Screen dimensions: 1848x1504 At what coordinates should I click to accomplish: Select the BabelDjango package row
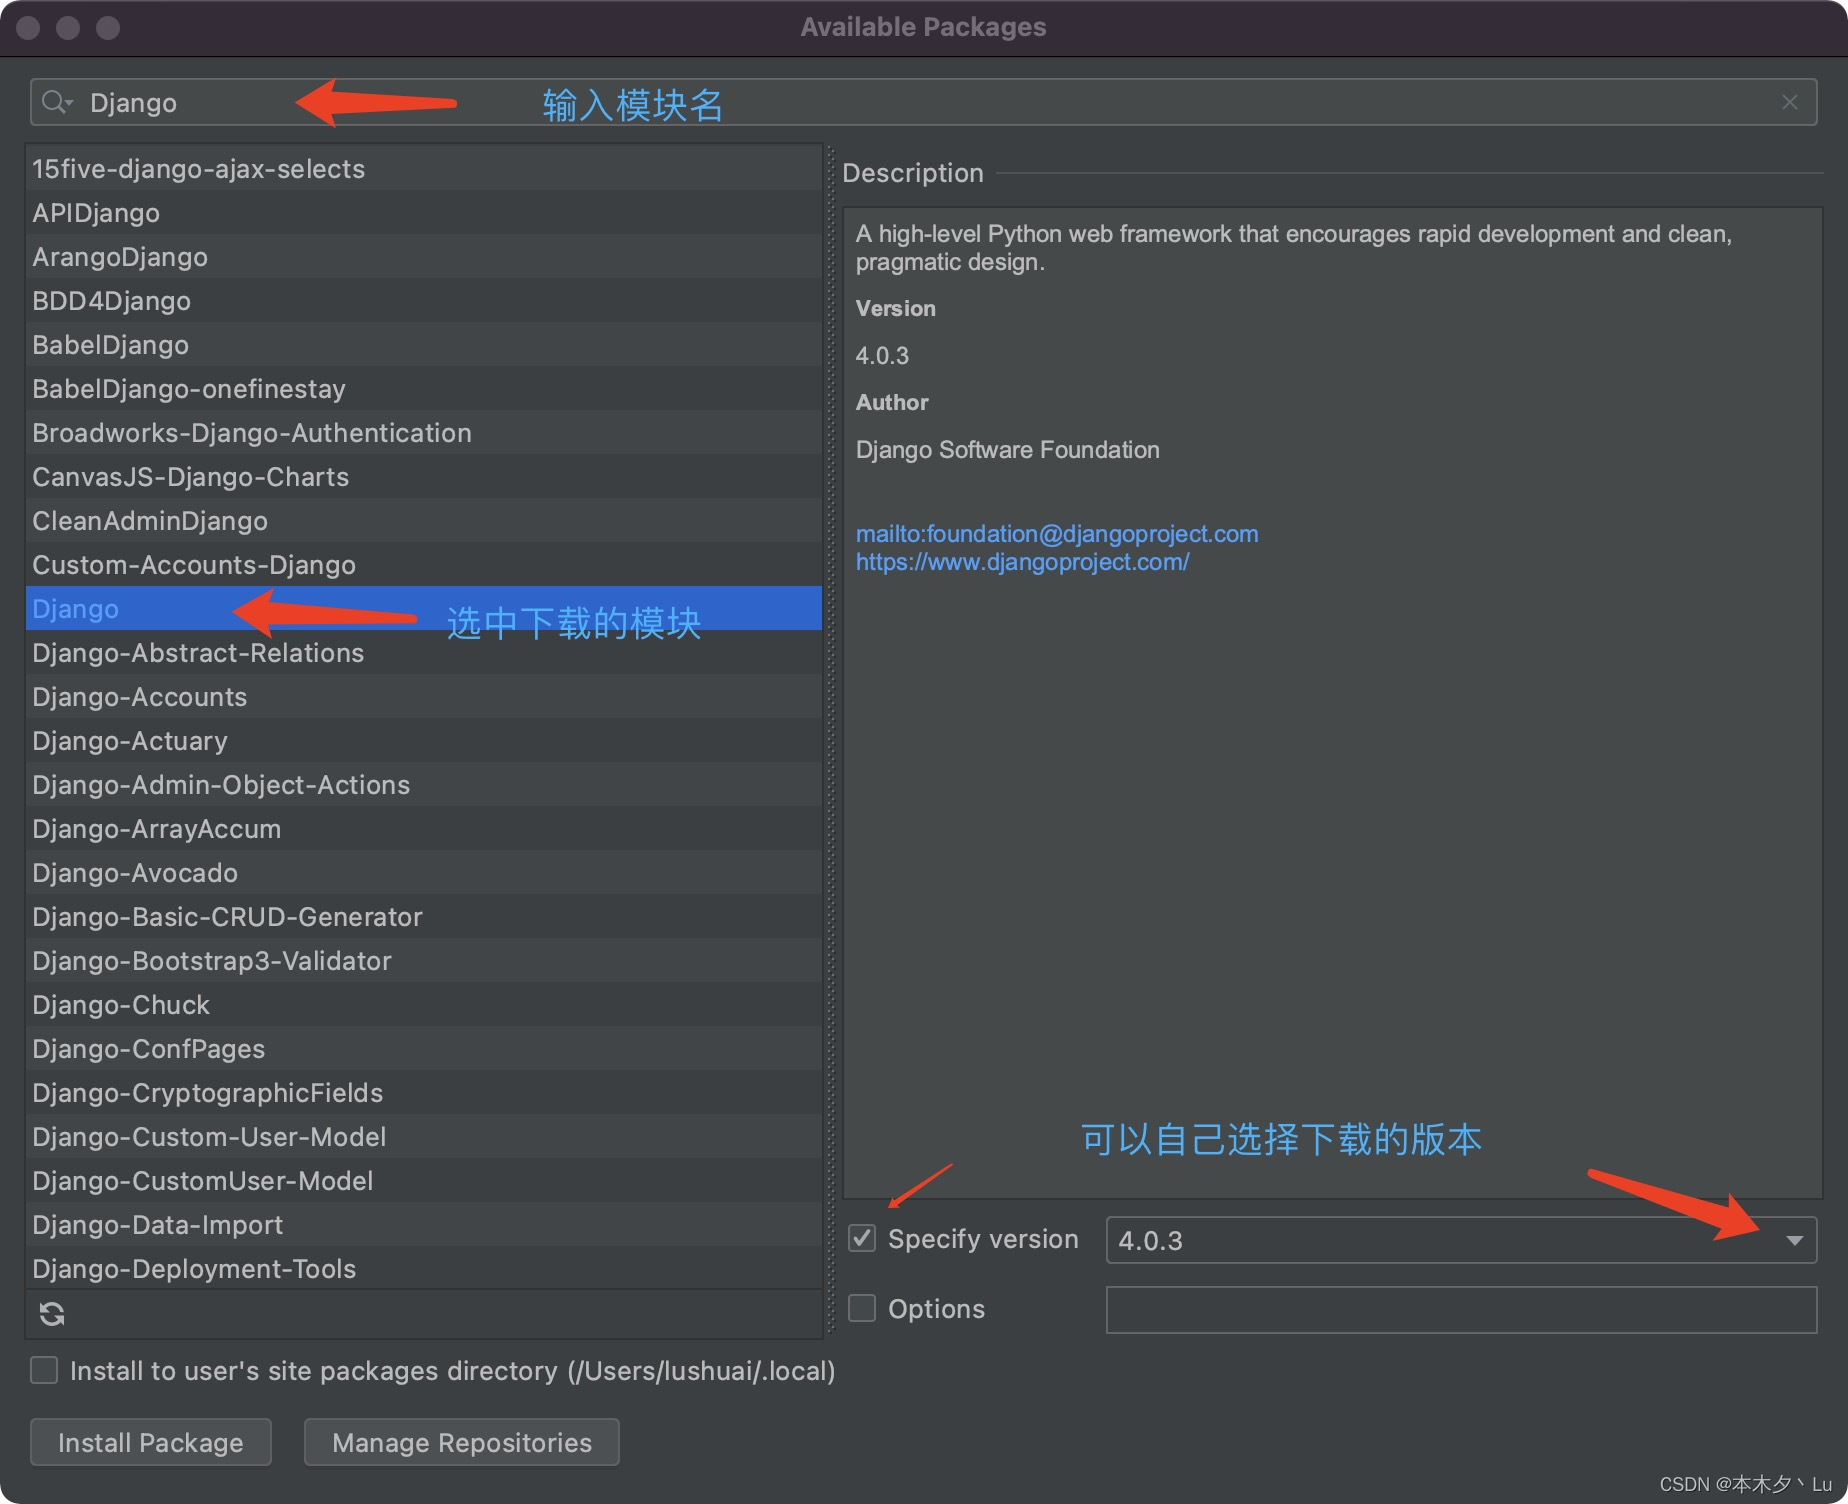tap(424, 345)
